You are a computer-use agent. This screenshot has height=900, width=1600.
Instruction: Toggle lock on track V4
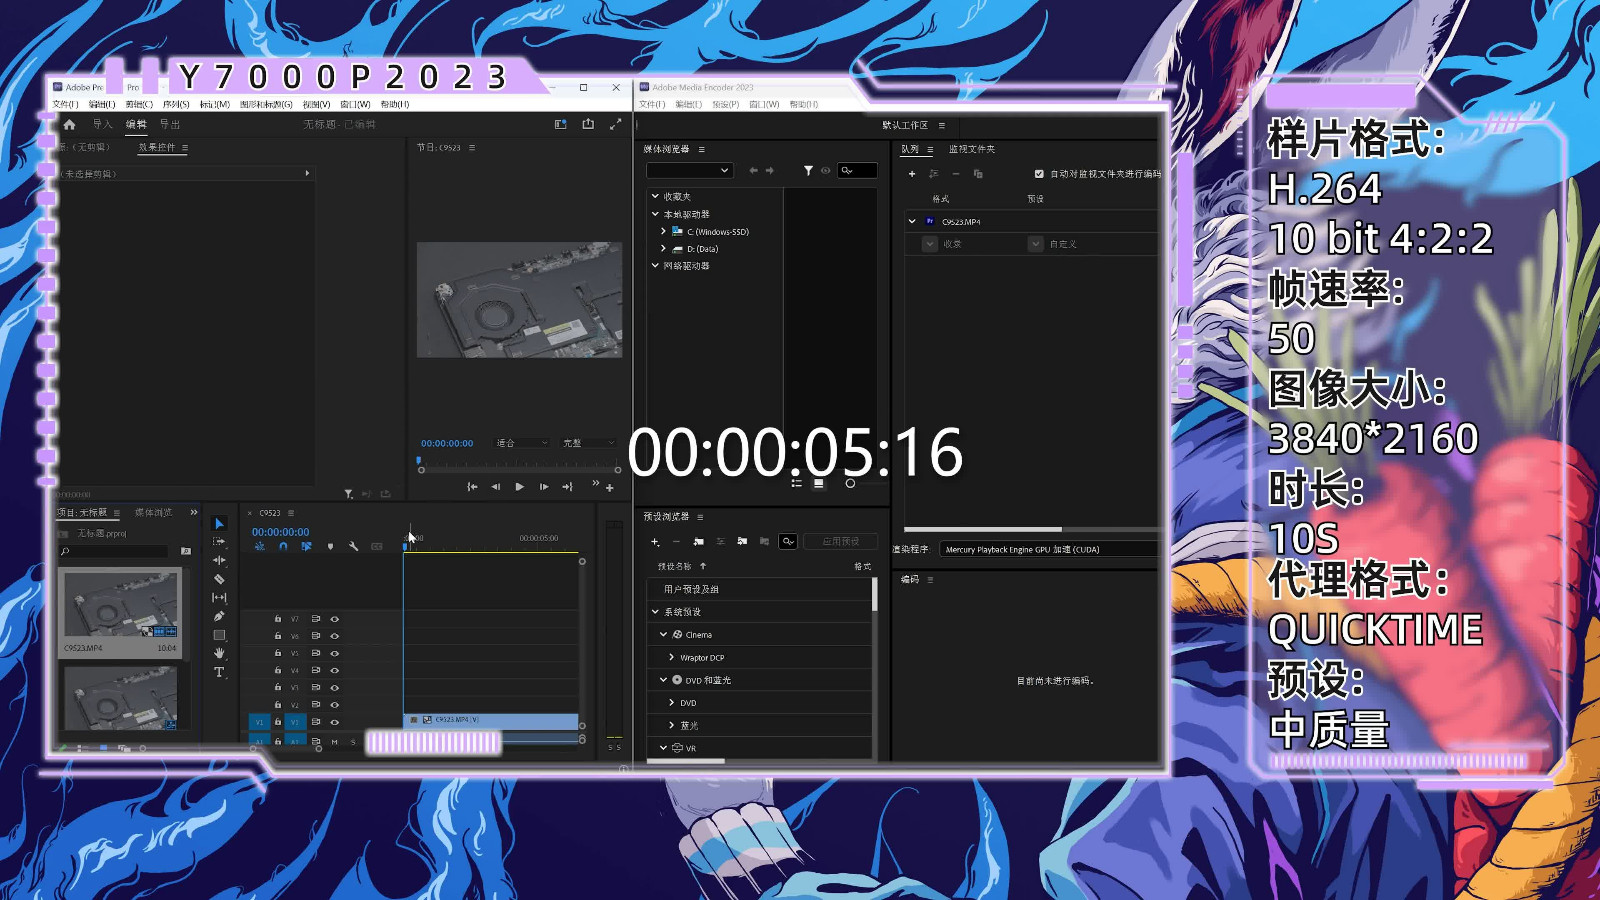(278, 670)
